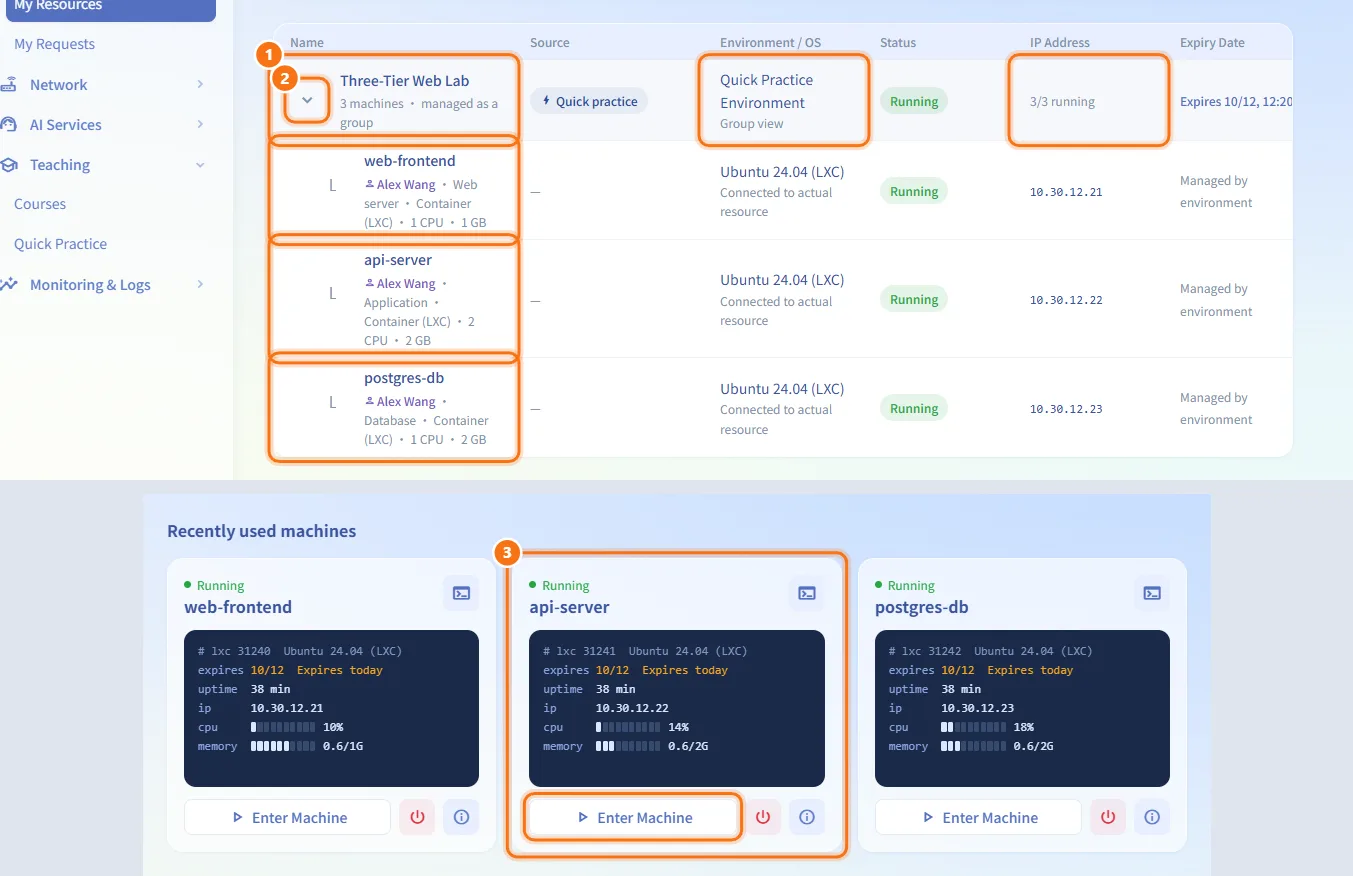Click the Quick practice source badge
Viewport: 1353px width, 876px height.
click(x=589, y=101)
